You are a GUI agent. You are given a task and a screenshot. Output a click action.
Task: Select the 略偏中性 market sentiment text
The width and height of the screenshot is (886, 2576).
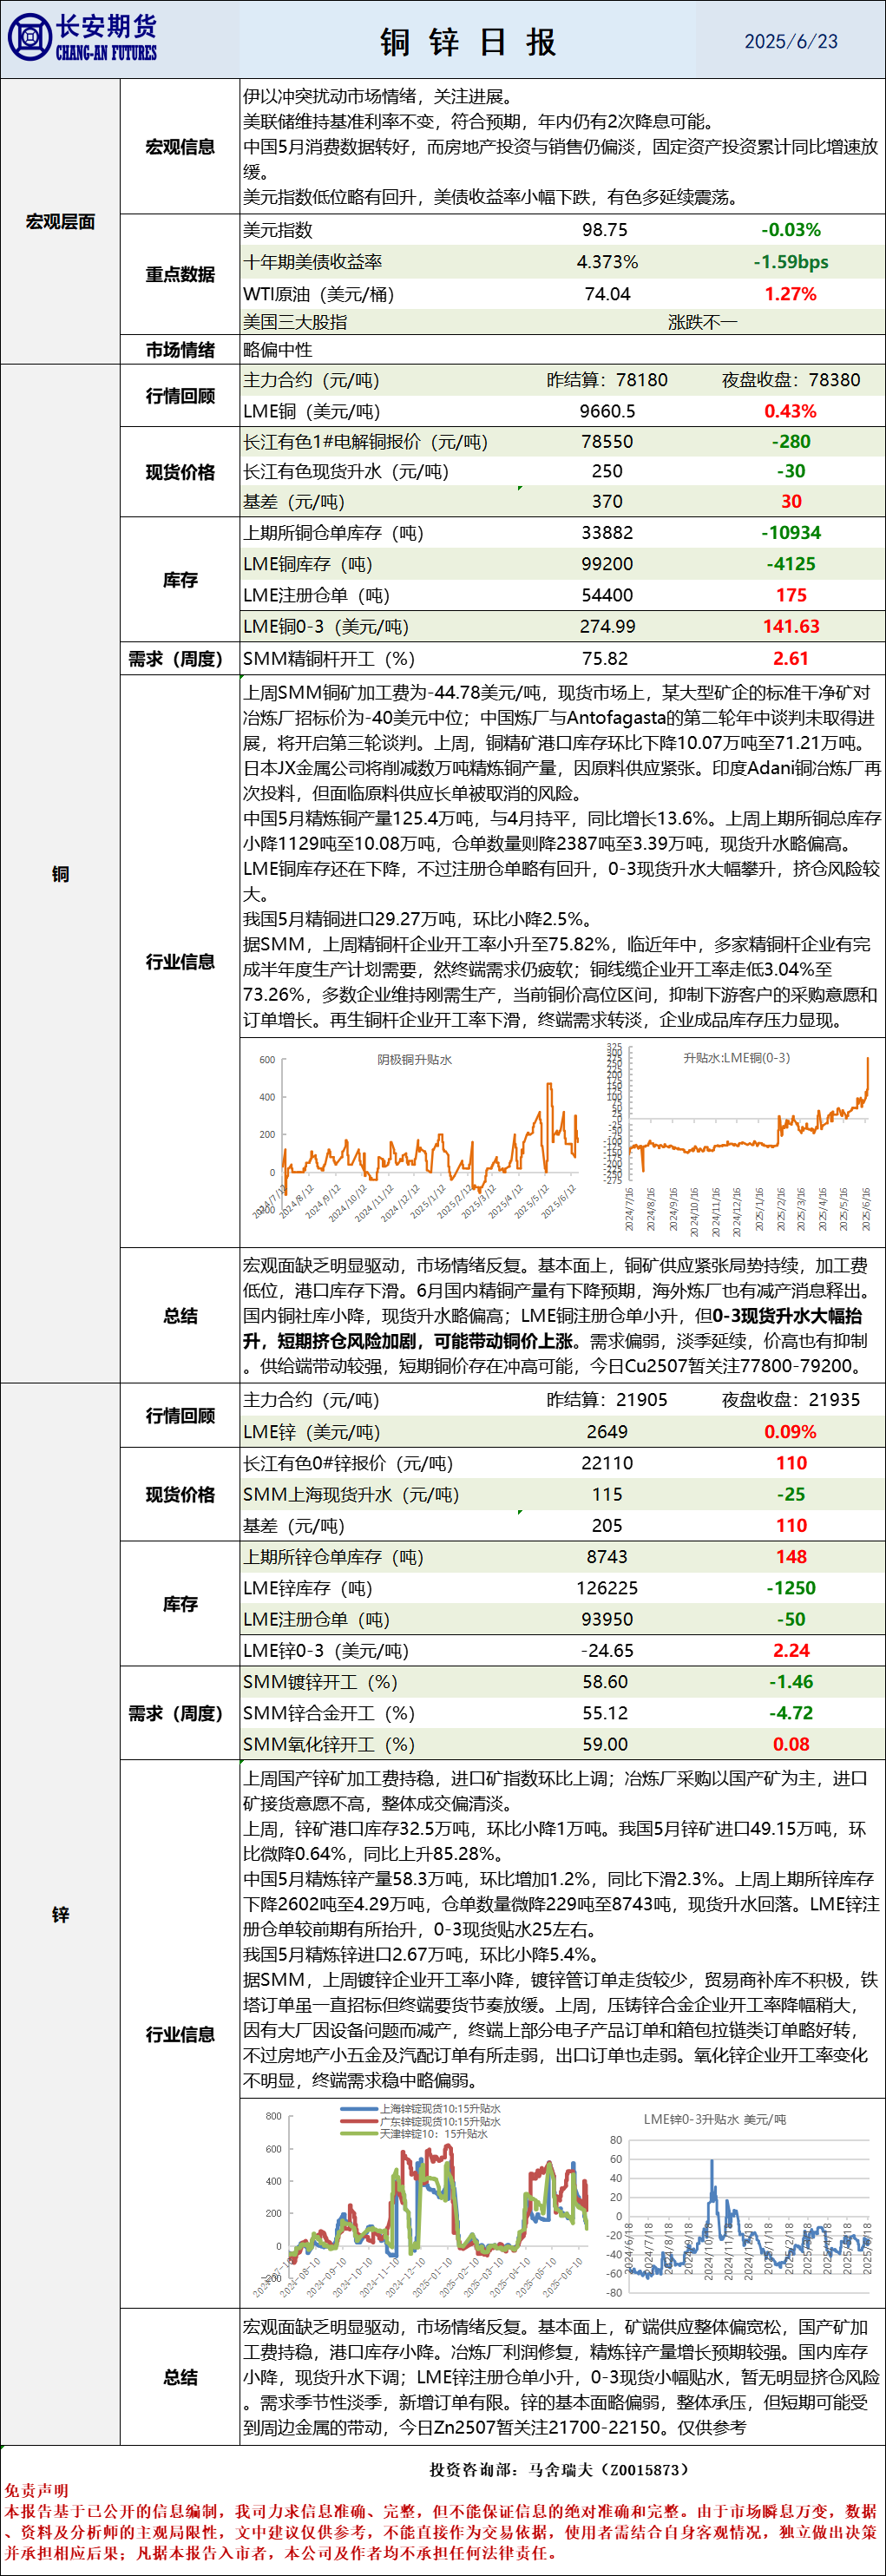pyautogui.click(x=278, y=350)
